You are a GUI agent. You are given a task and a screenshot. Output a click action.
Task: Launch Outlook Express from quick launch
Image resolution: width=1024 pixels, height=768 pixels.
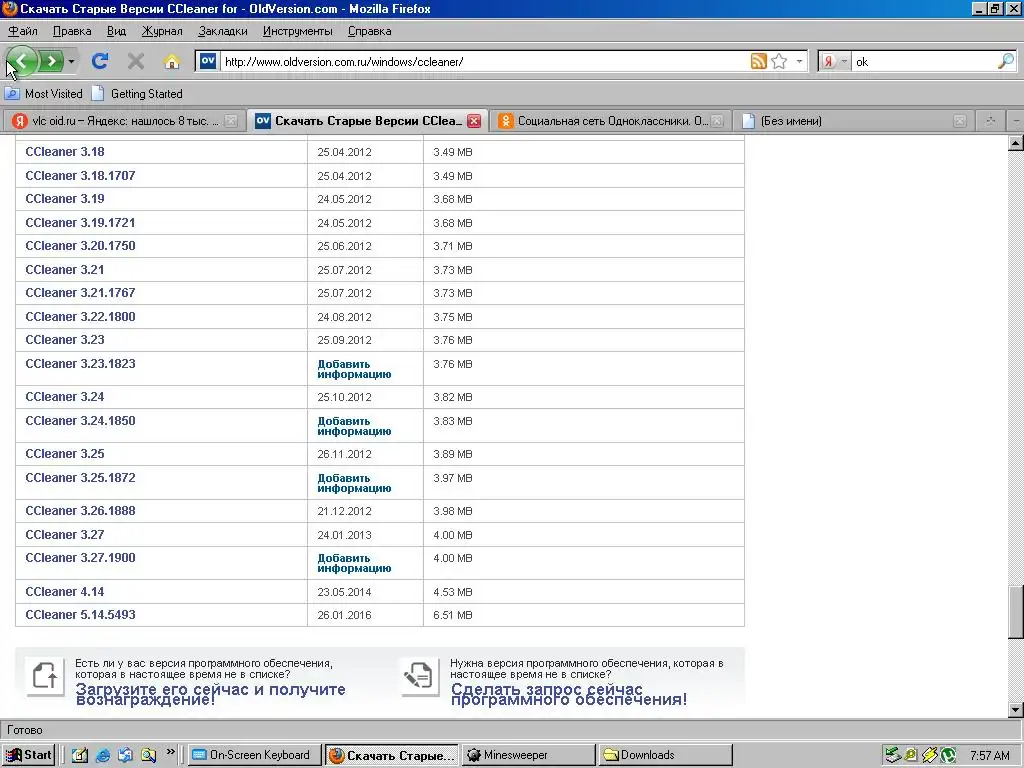click(x=125, y=755)
